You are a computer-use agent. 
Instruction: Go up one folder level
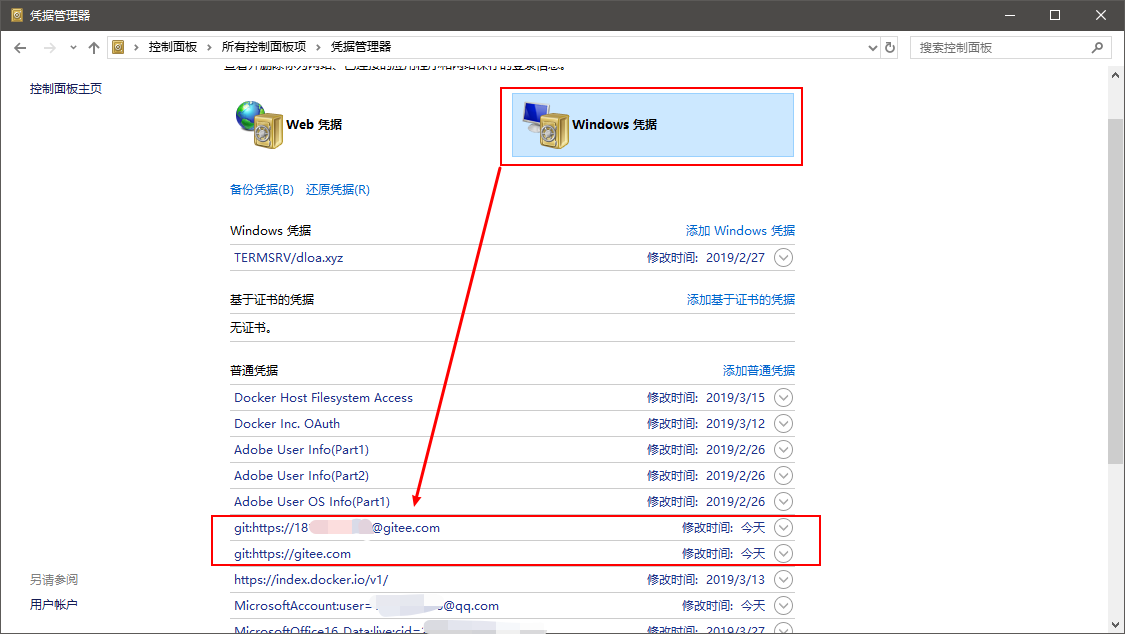pyautogui.click(x=94, y=47)
